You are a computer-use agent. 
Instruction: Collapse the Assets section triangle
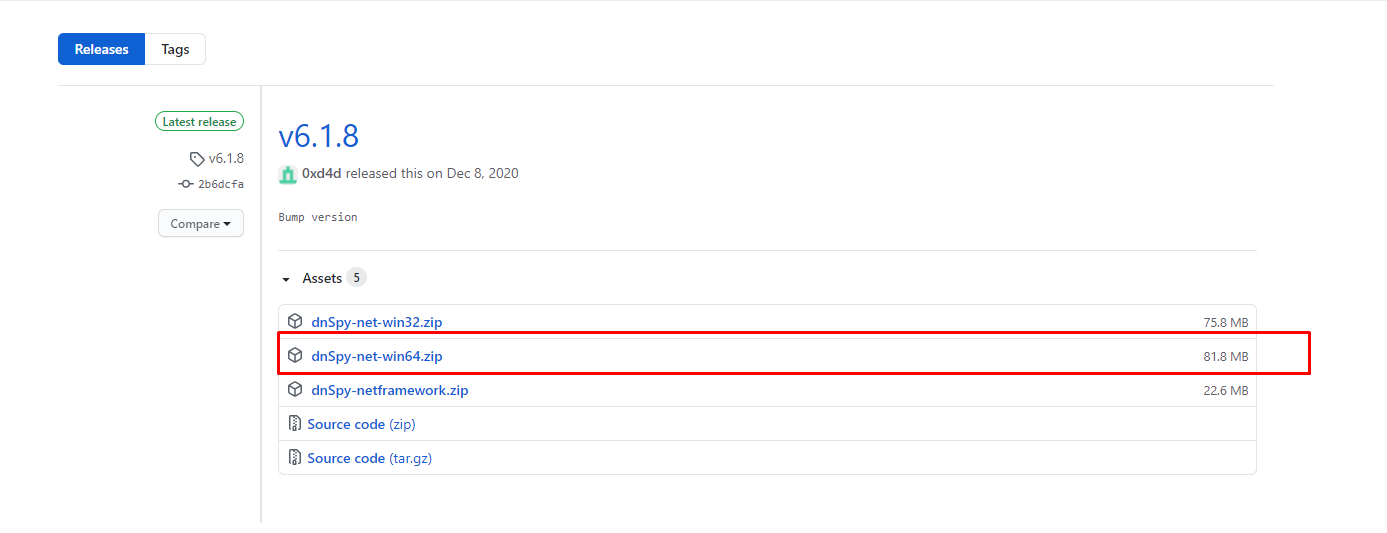coord(286,279)
